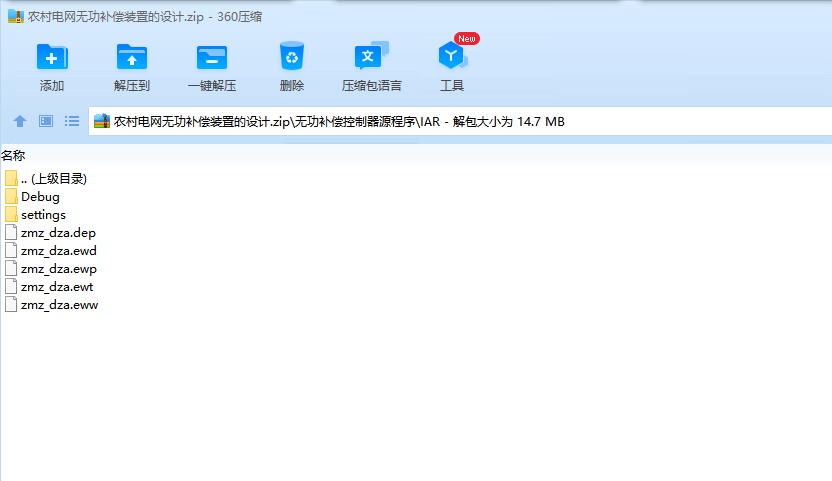Open the 工具 tools icon
This screenshot has width=832, height=481.
pyautogui.click(x=452, y=56)
